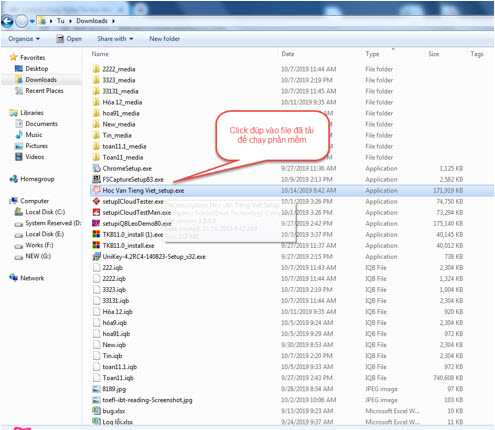This screenshot has height=430, width=495.
Task: Sort by the Type column header
Action: [372, 54]
